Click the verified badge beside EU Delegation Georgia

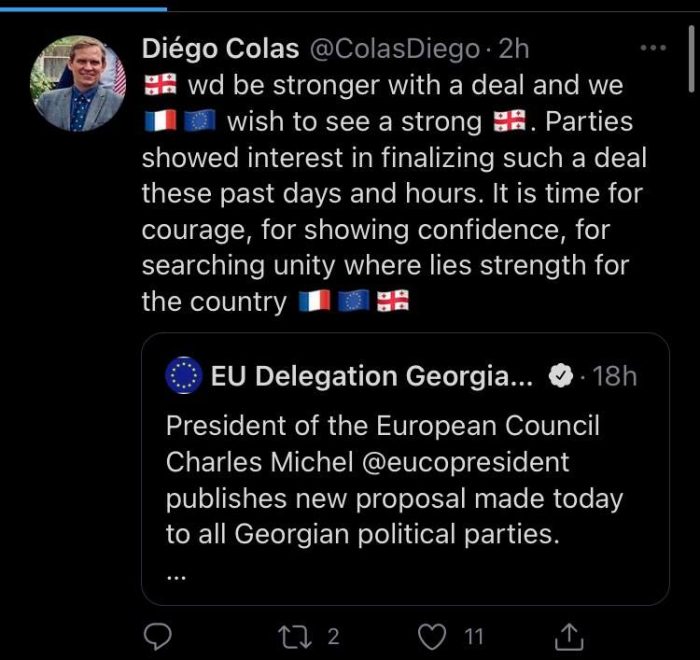tap(562, 376)
